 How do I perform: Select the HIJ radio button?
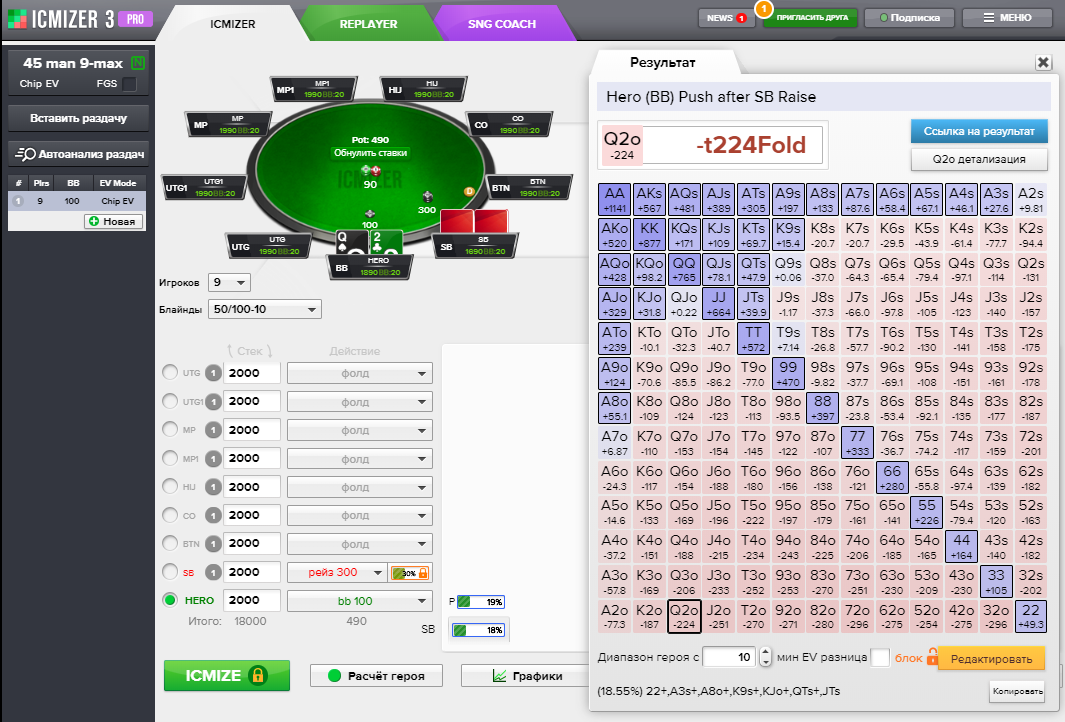click(x=170, y=486)
